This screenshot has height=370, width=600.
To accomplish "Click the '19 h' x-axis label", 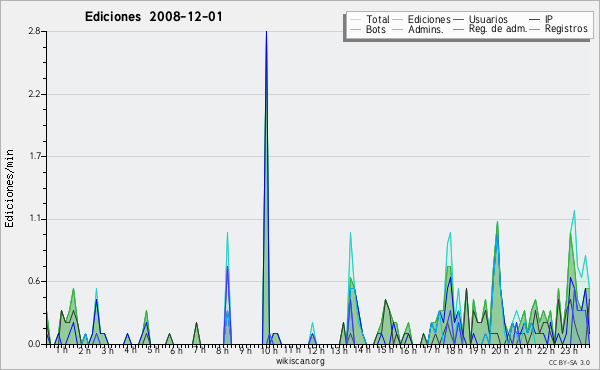I will pos(477,351).
